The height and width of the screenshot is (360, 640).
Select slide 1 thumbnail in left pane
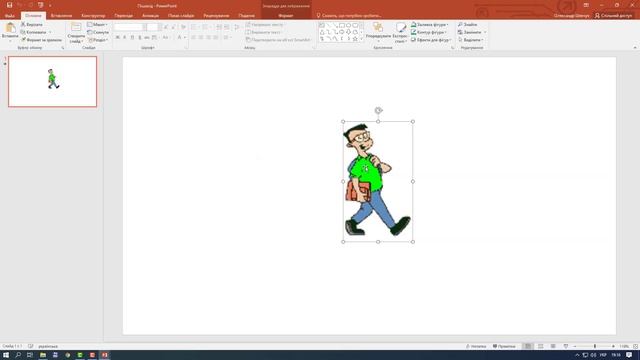tap(53, 82)
